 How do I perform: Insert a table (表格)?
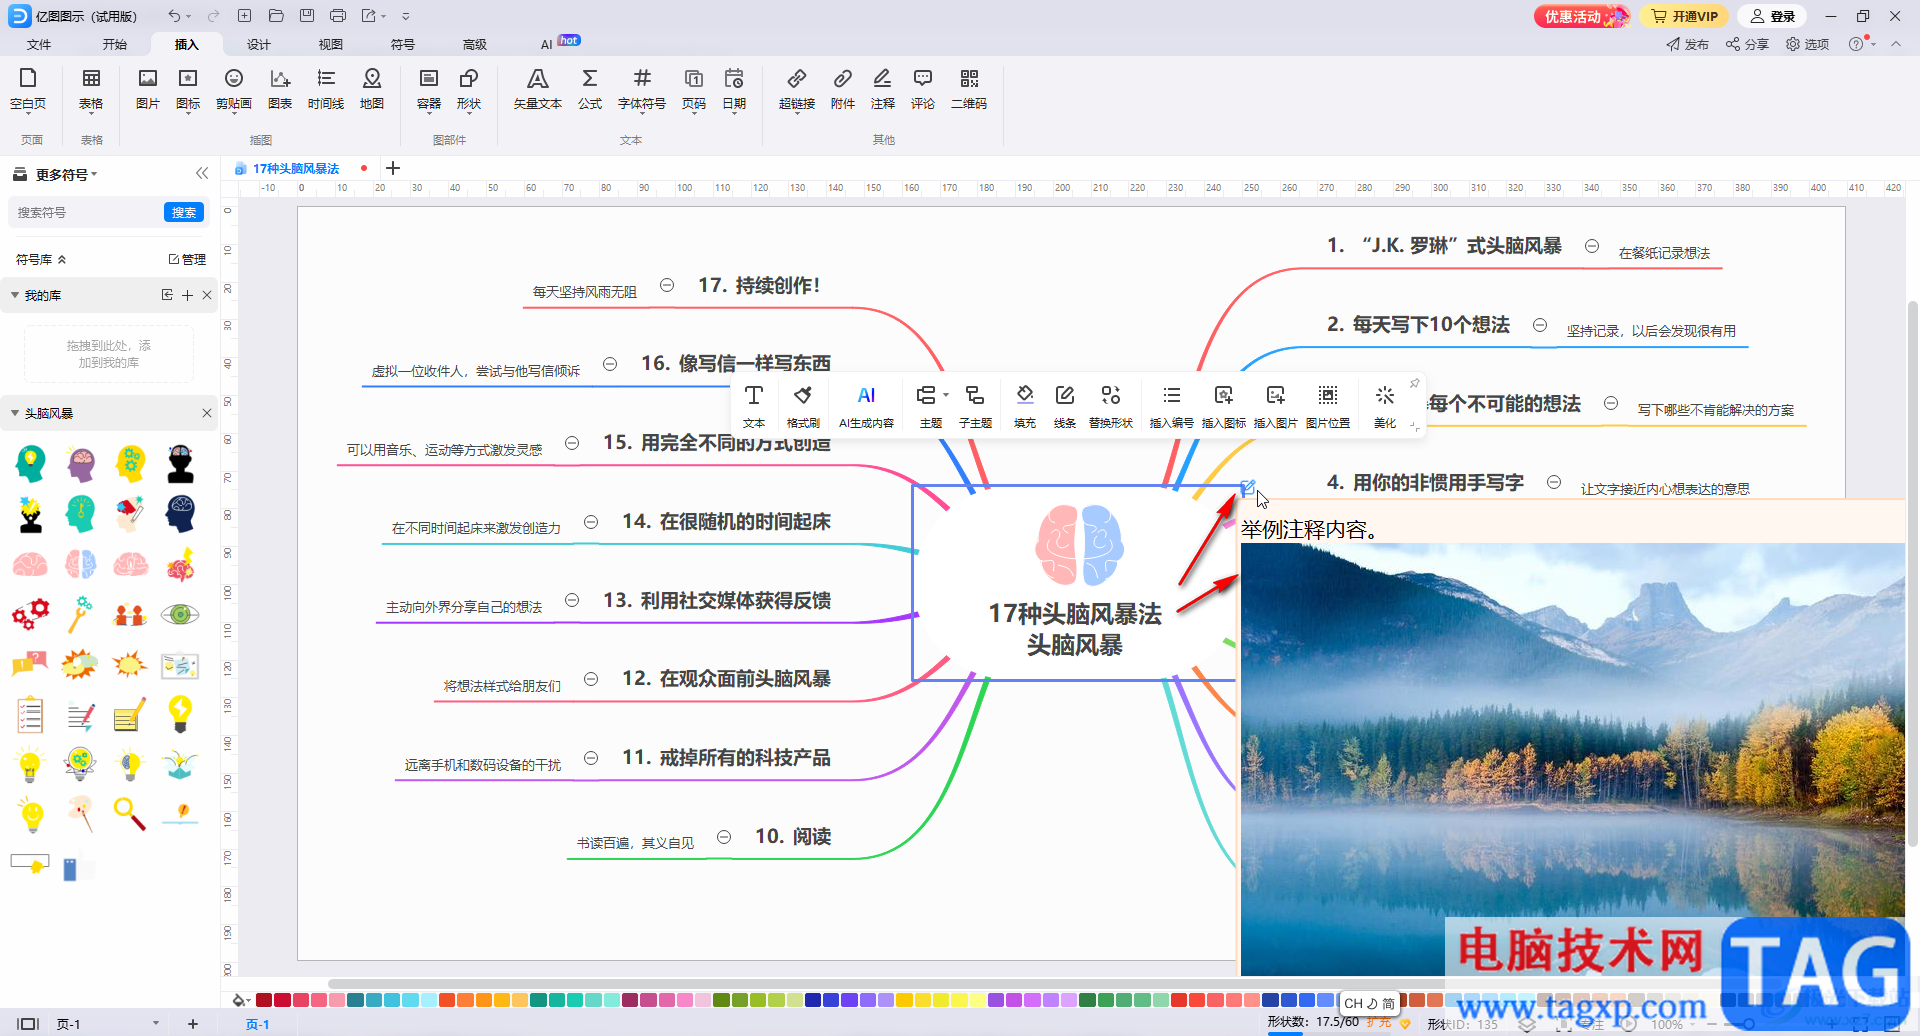(x=91, y=88)
